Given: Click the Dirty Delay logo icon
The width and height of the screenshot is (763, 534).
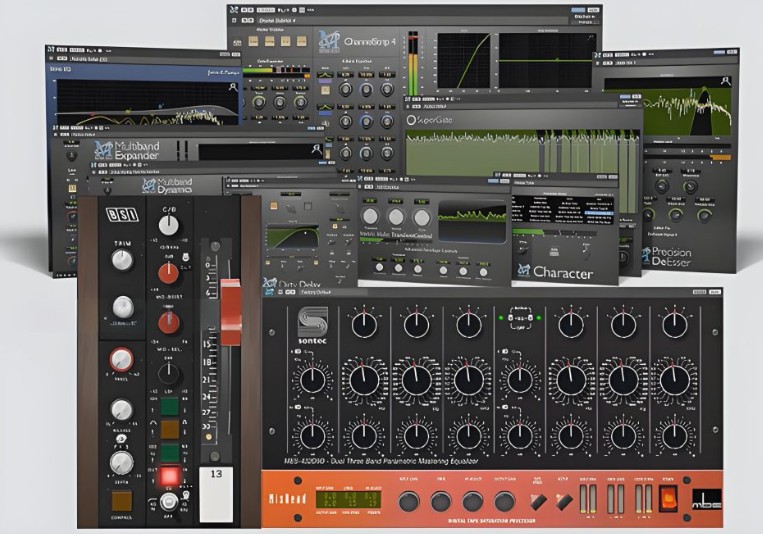Looking at the screenshot, I should tap(270, 284).
